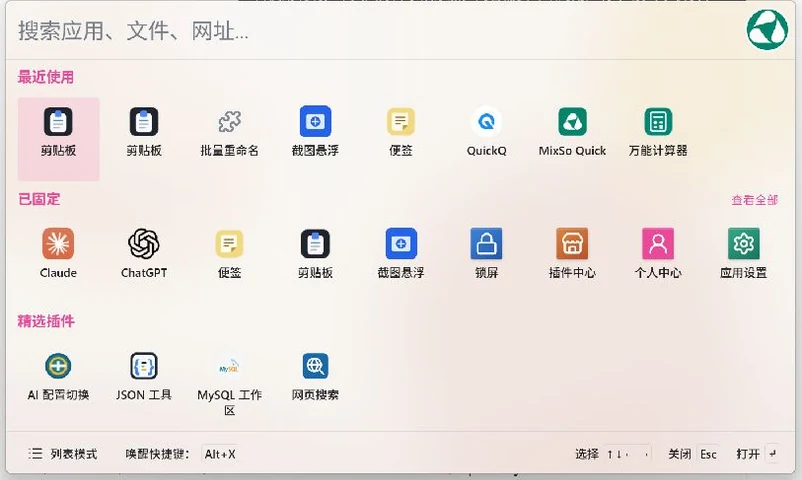Click the 精选插件 section heading
Viewport: 802px width, 480px height.
tap(46, 321)
